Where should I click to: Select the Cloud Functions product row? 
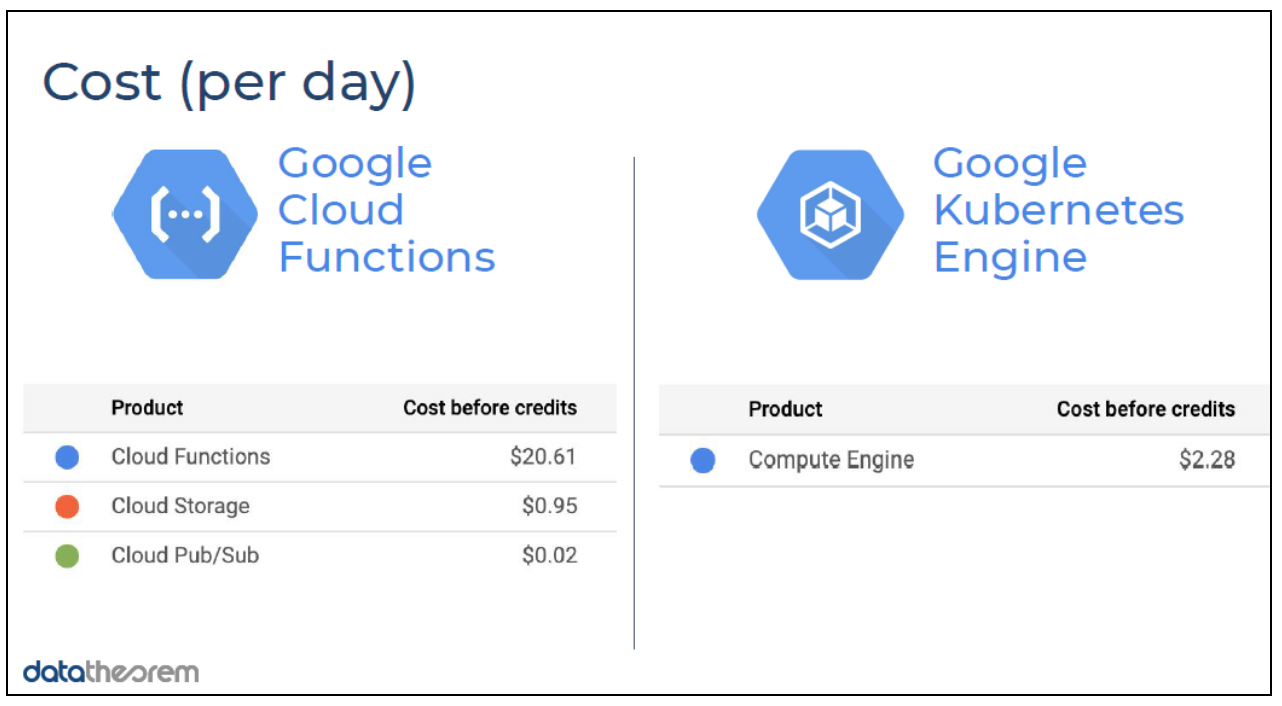320,457
